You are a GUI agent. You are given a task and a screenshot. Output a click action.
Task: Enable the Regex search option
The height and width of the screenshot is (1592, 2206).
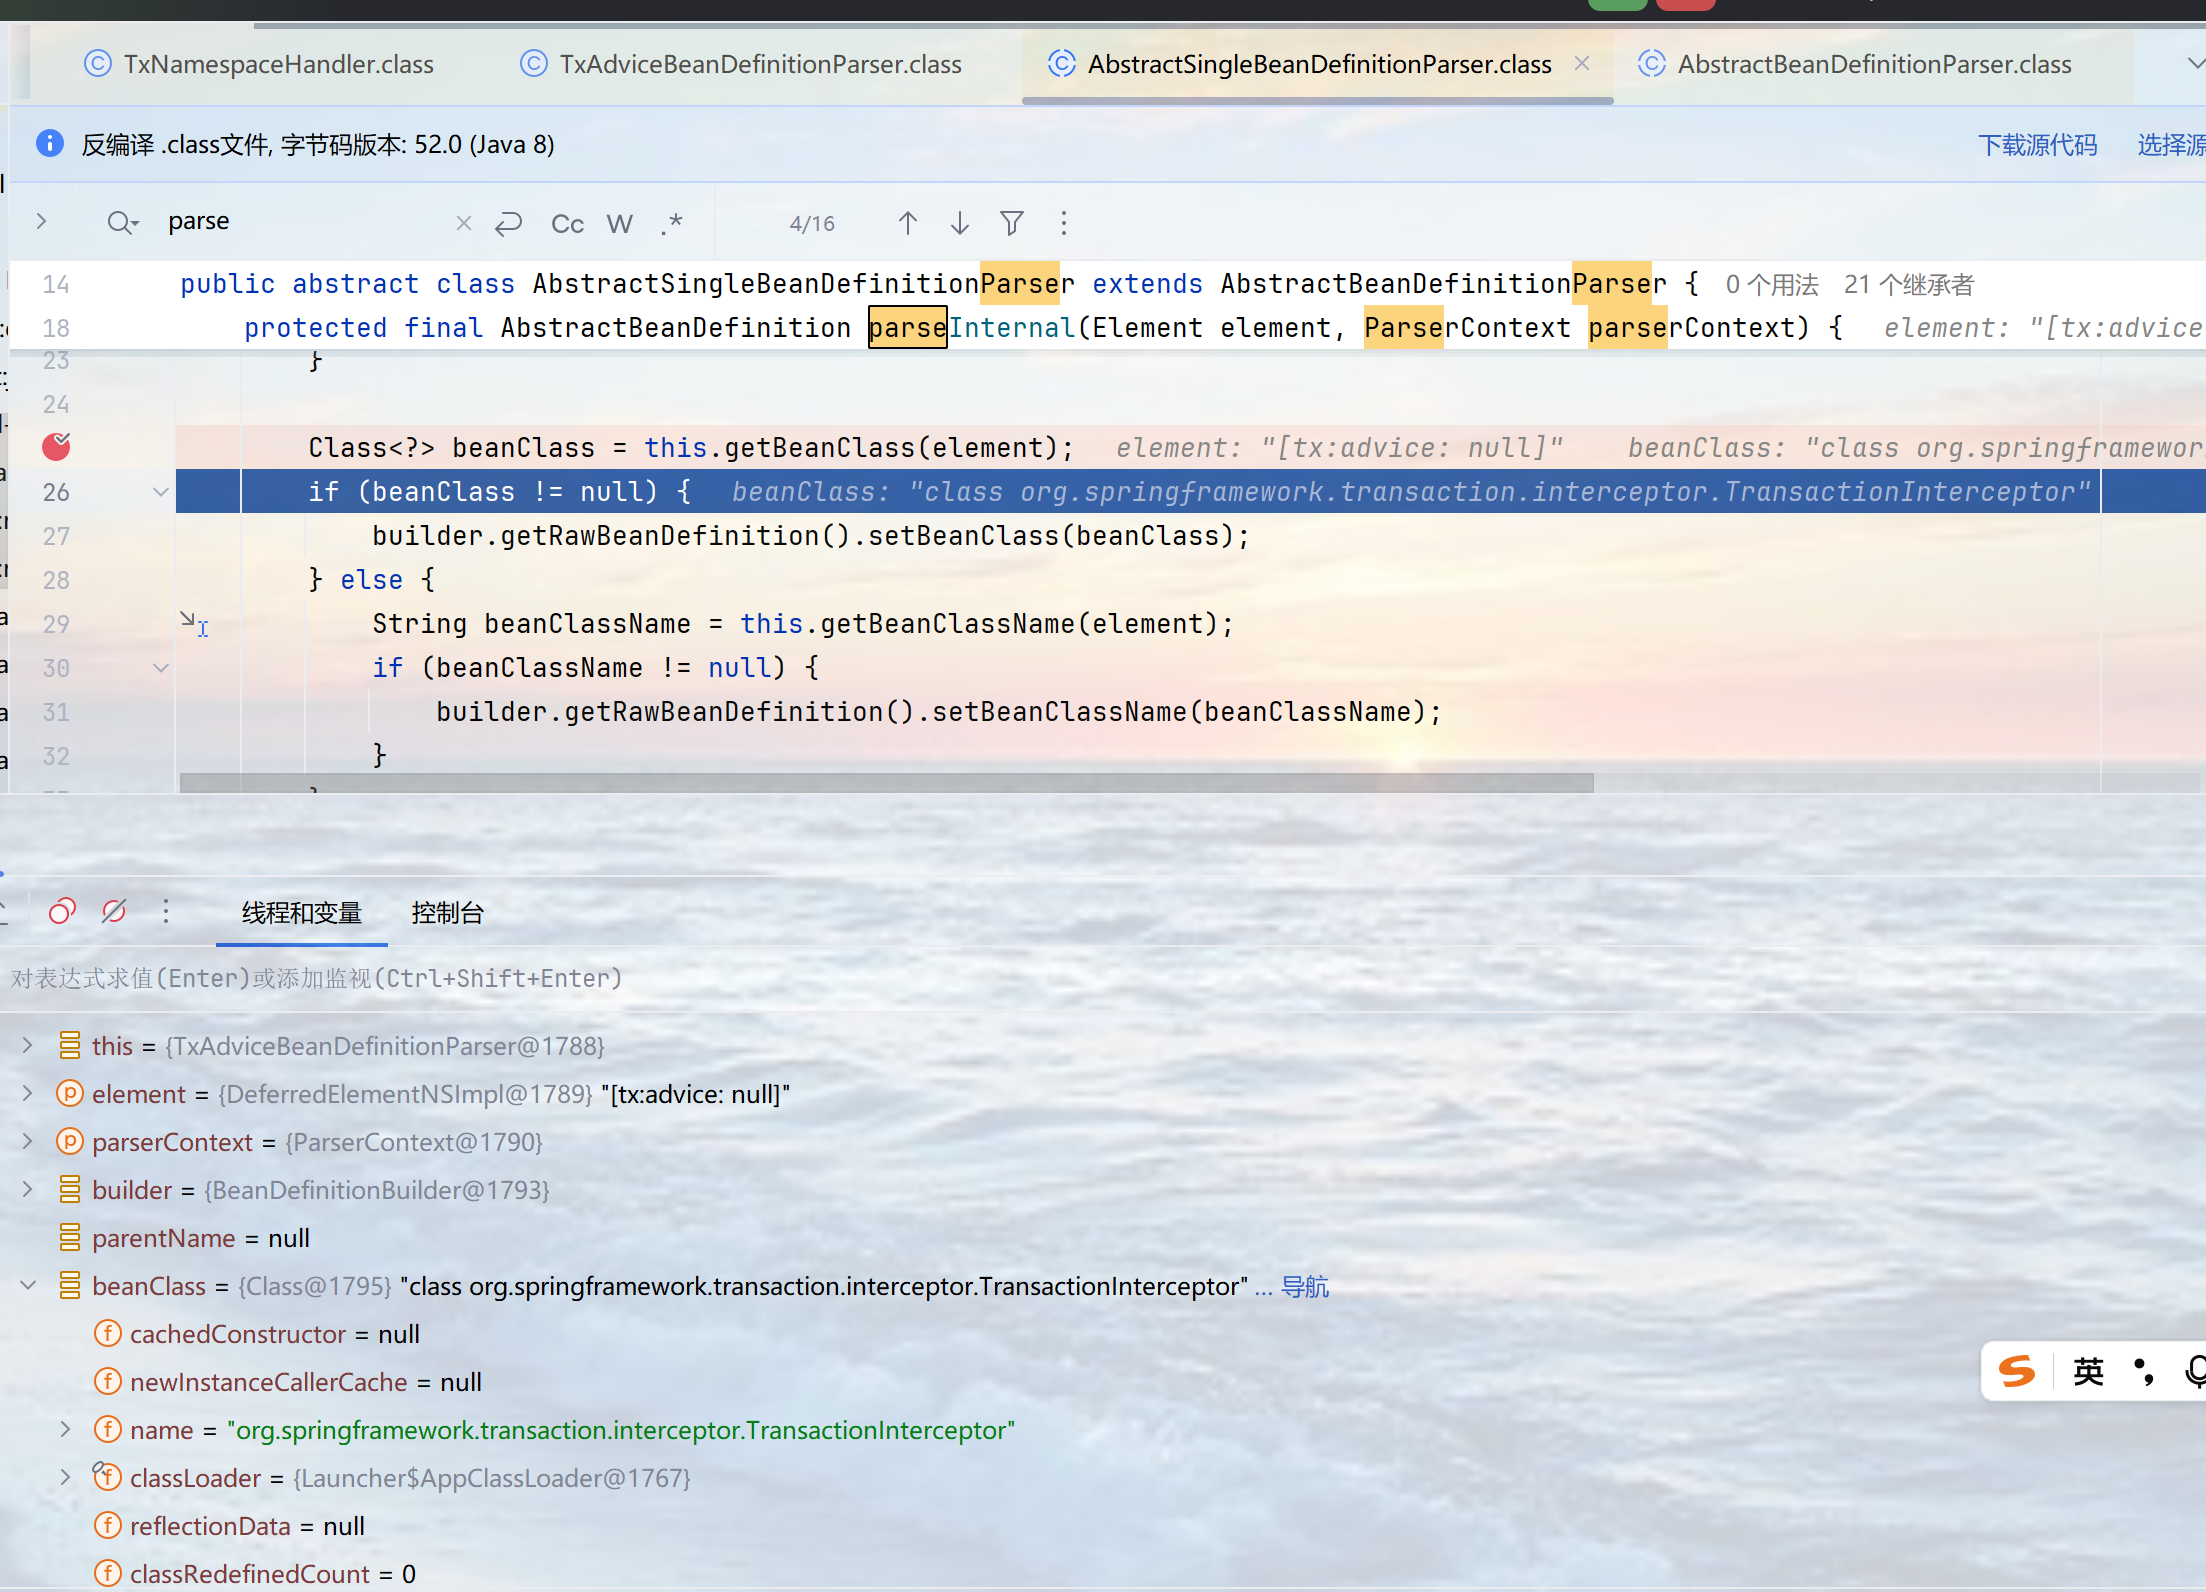[671, 224]
